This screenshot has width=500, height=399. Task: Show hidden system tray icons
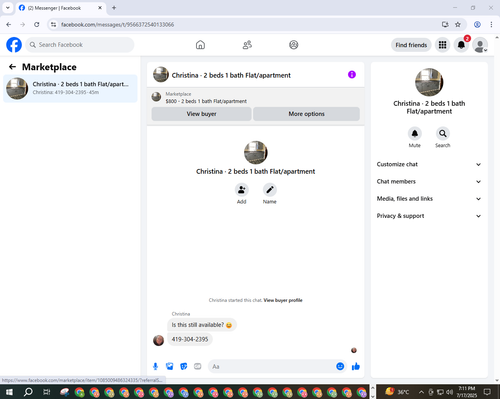pos(421,392)
